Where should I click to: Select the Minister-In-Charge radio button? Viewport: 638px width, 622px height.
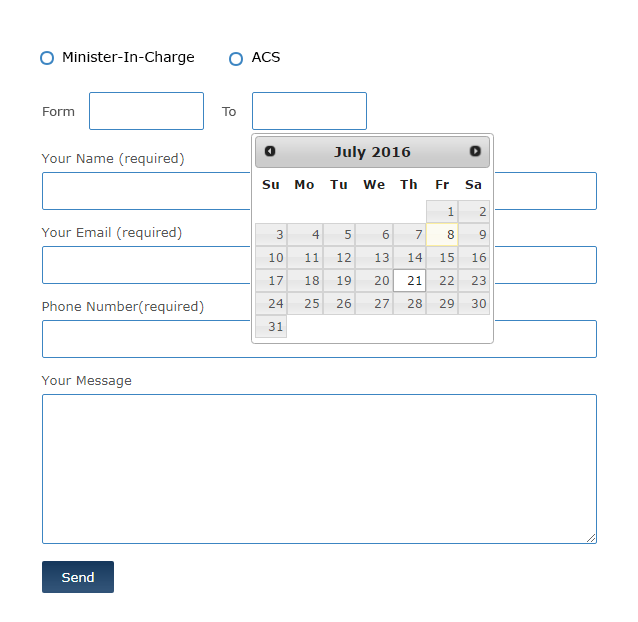[x=47, y=59]
